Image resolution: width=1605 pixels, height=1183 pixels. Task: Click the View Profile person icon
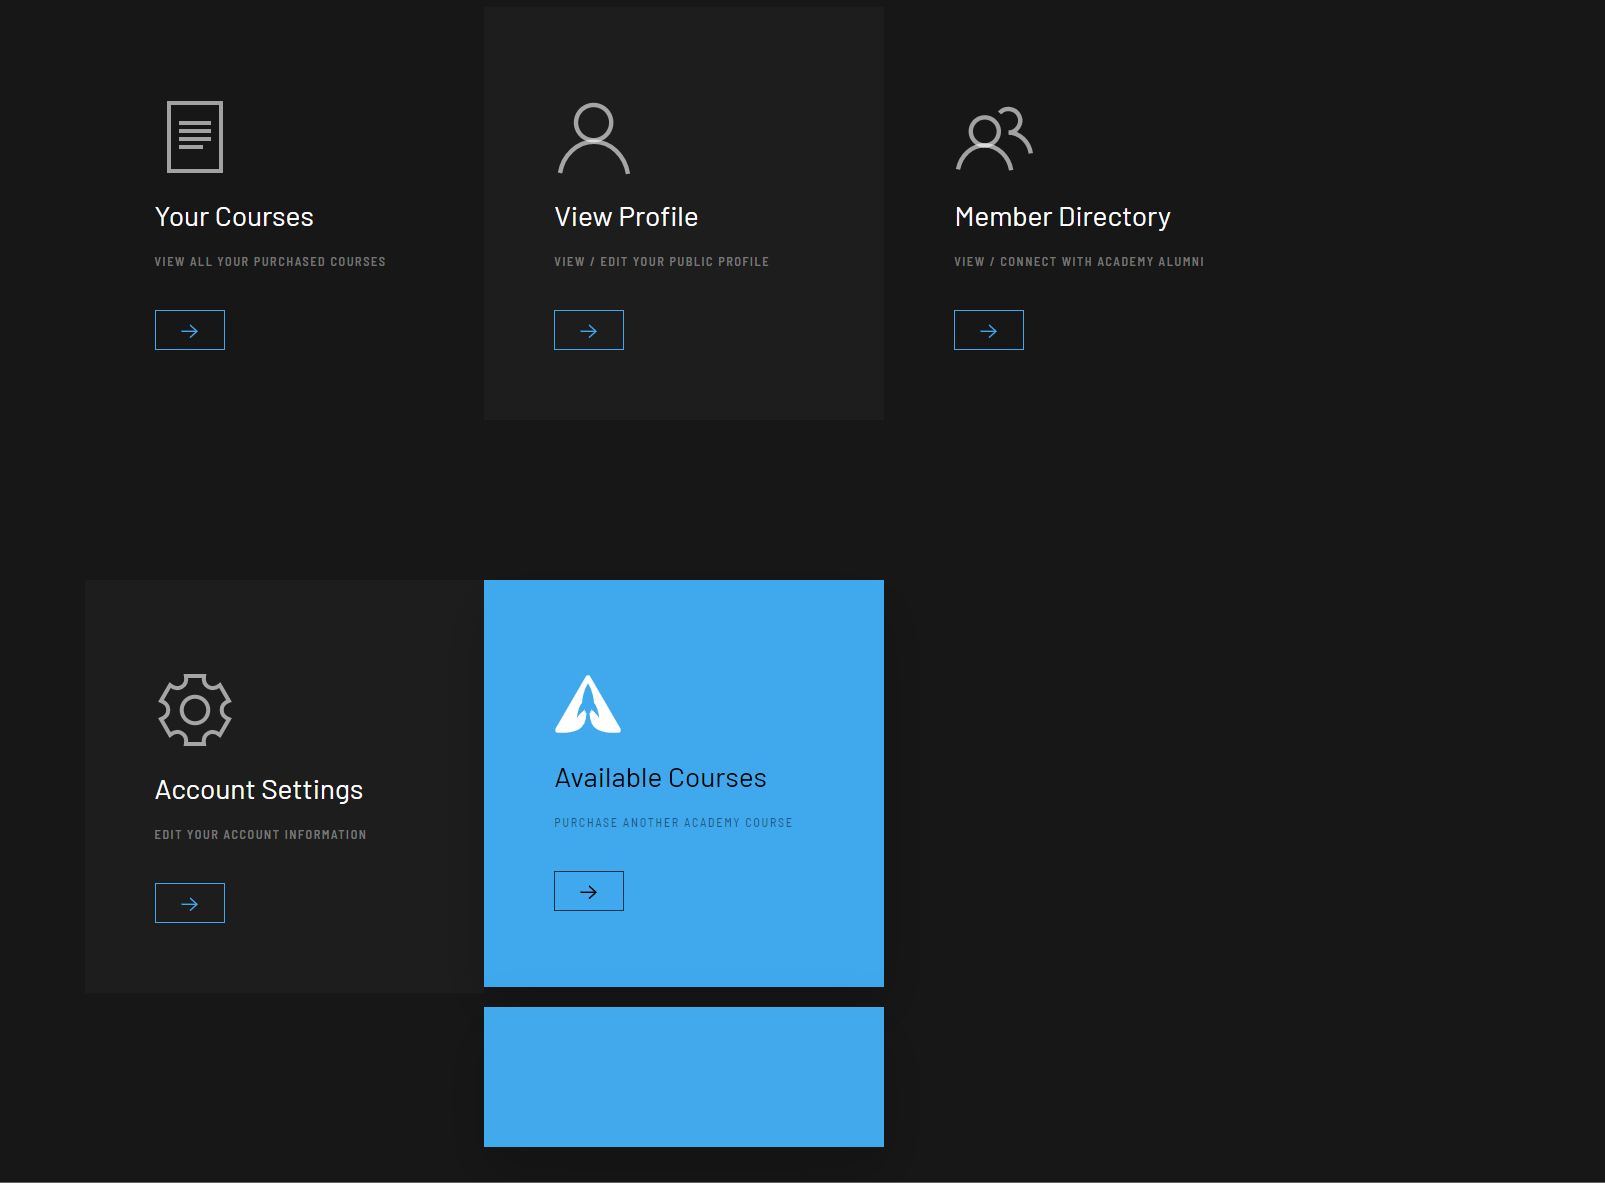(594, 138)
